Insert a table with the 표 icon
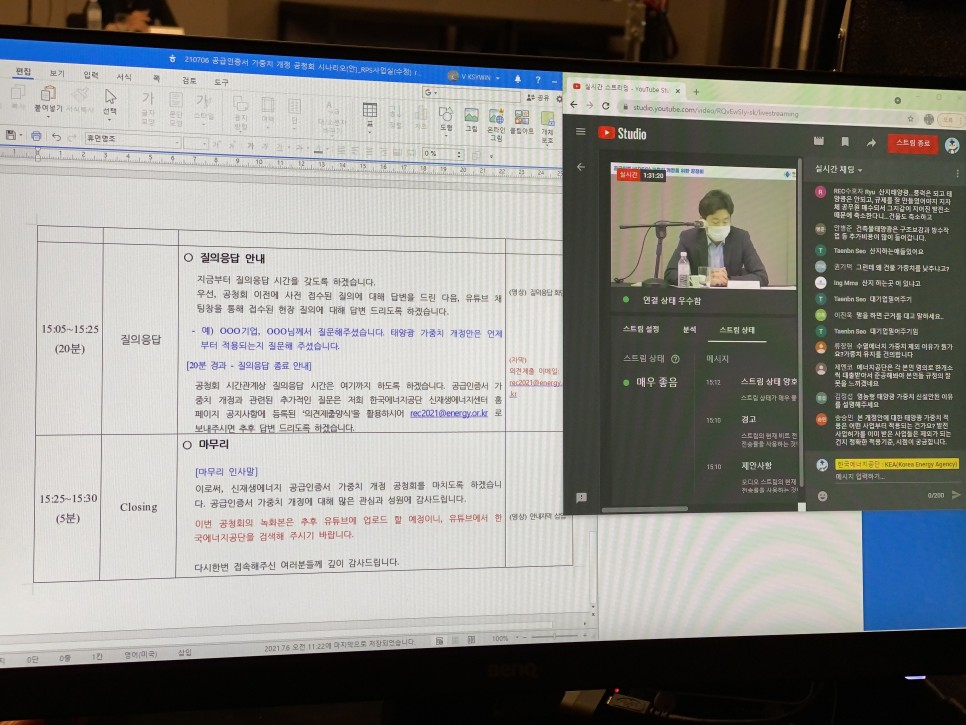Screen dimensions: 966x725 370,111
